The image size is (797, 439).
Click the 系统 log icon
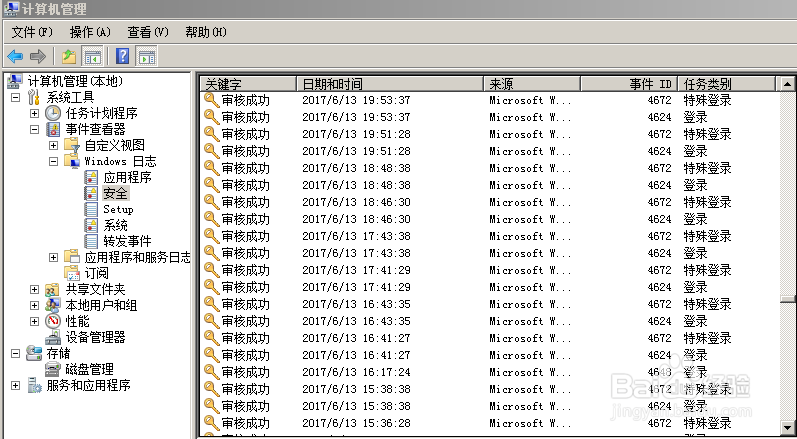pos(91,225)
